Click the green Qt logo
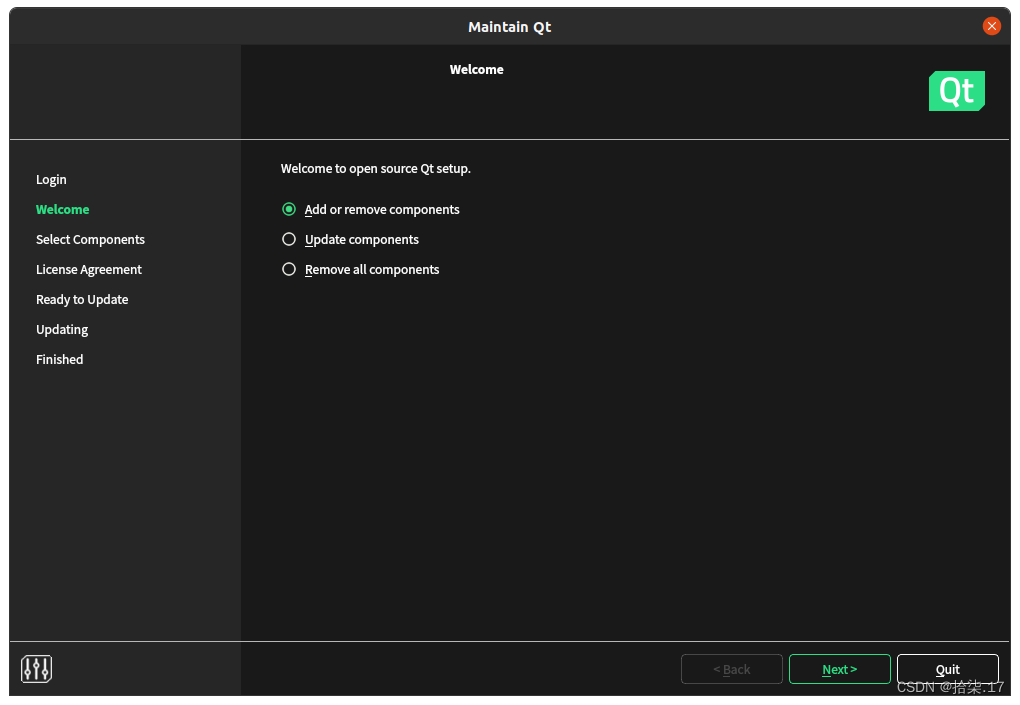Image resolution: width=1020 pixels, height=705 pixels. (x=956, y=91)
